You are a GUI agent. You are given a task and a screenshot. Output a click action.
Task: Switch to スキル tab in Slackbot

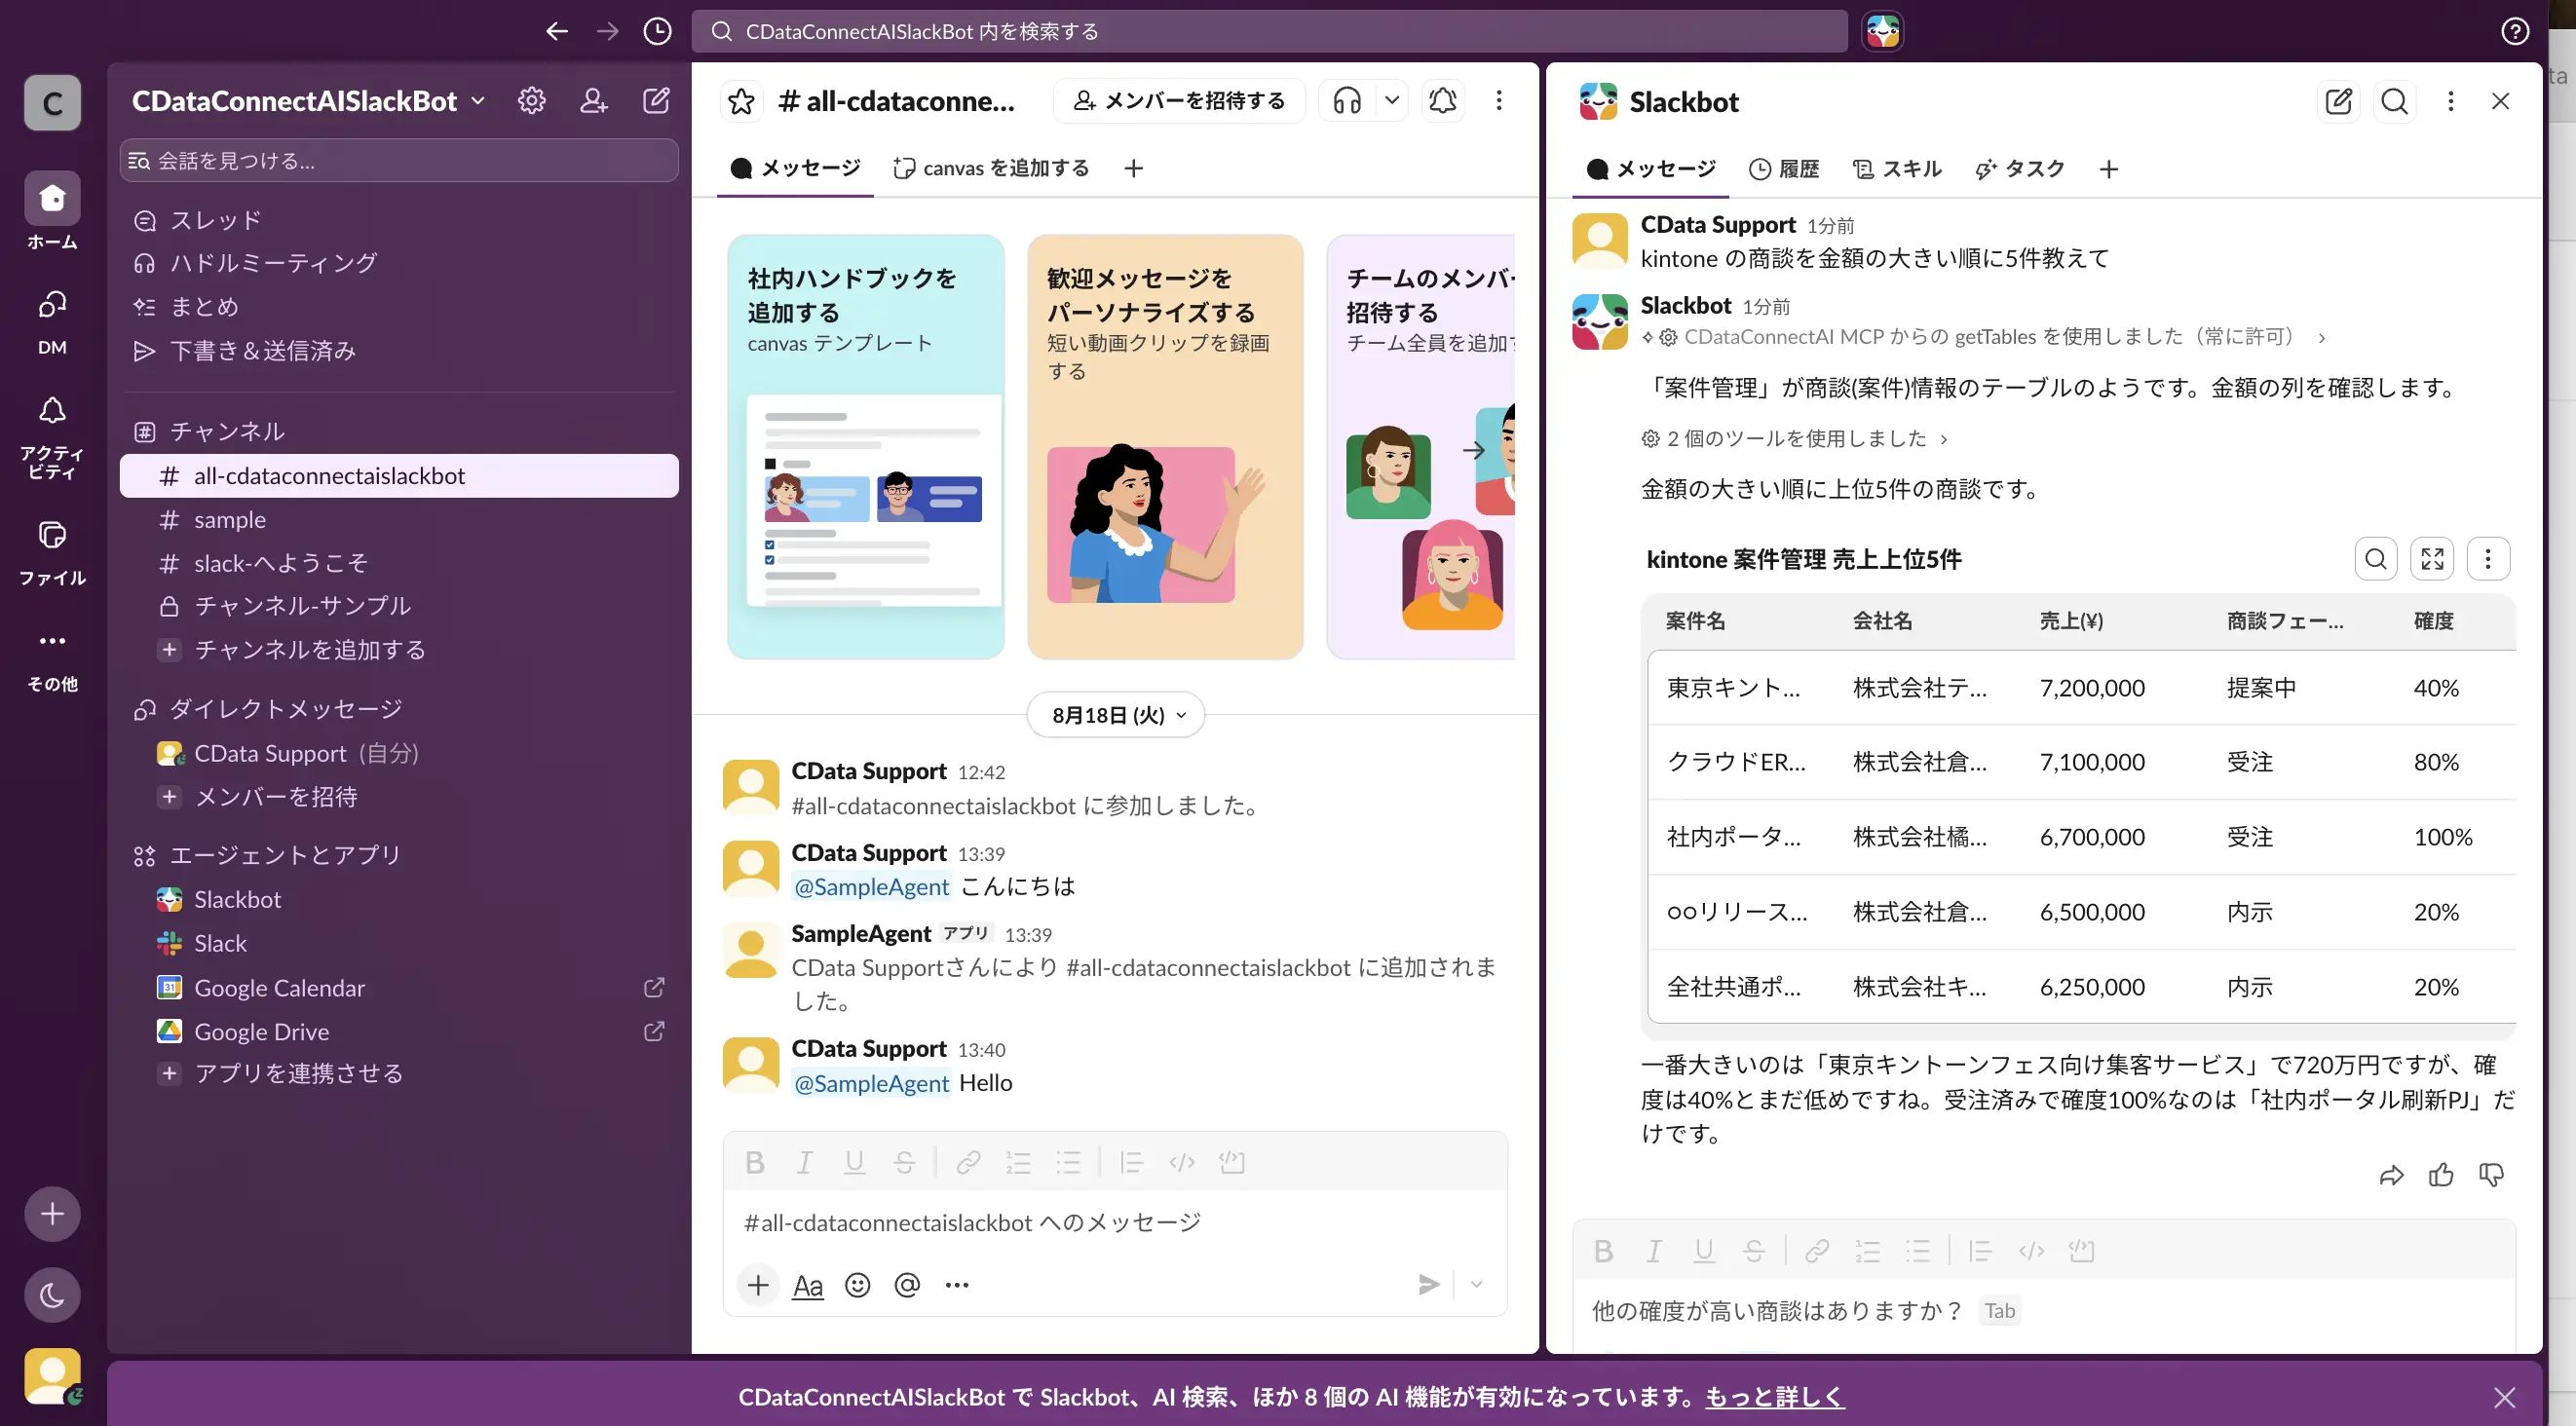(x=1896, y=169)
